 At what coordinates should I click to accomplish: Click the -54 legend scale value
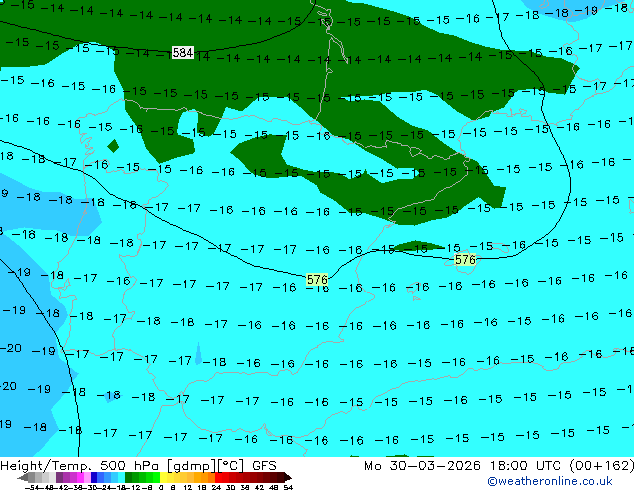[x=31, y=488]
